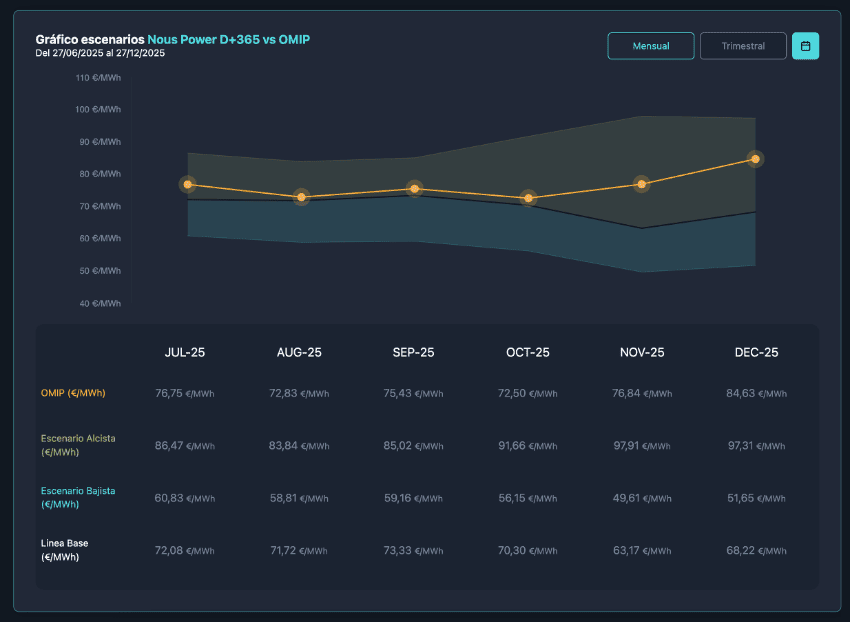Click the 110 €/MWh axis label
This screenshot has width=850, height=622.
(98, 77)
